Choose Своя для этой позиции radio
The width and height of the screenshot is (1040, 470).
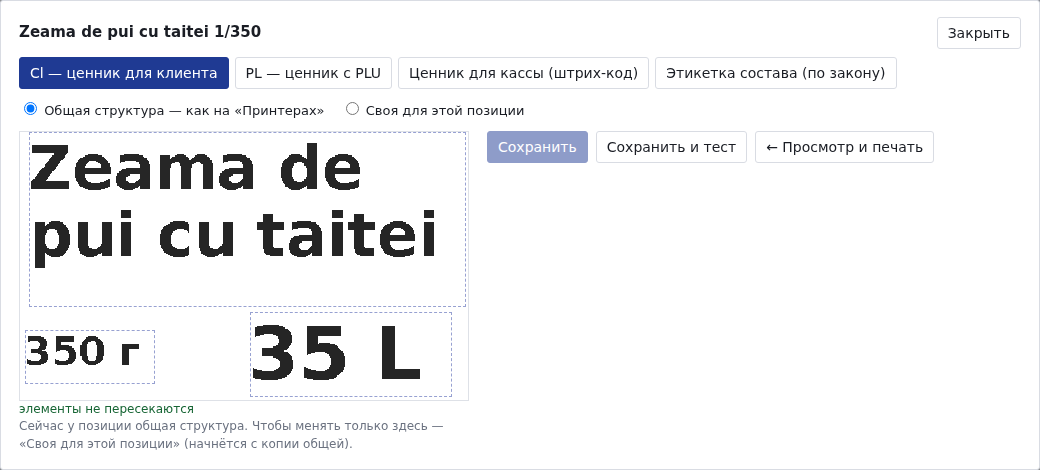coord(353,109)
